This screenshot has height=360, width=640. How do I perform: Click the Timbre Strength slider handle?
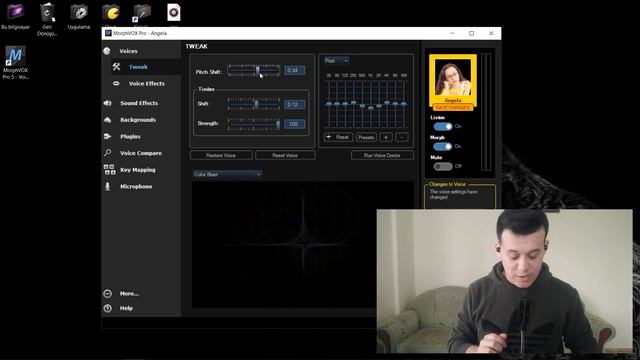pos(278,124)
